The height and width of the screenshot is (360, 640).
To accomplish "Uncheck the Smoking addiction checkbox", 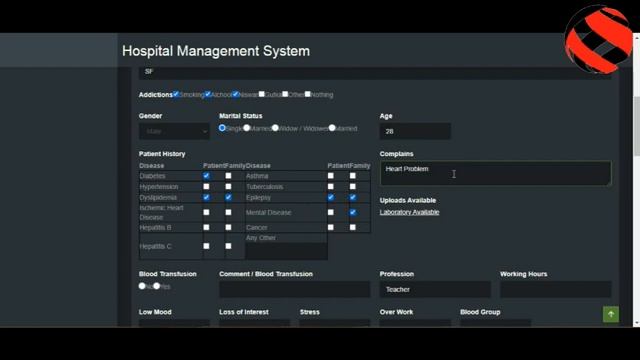I will coord(176,94).
